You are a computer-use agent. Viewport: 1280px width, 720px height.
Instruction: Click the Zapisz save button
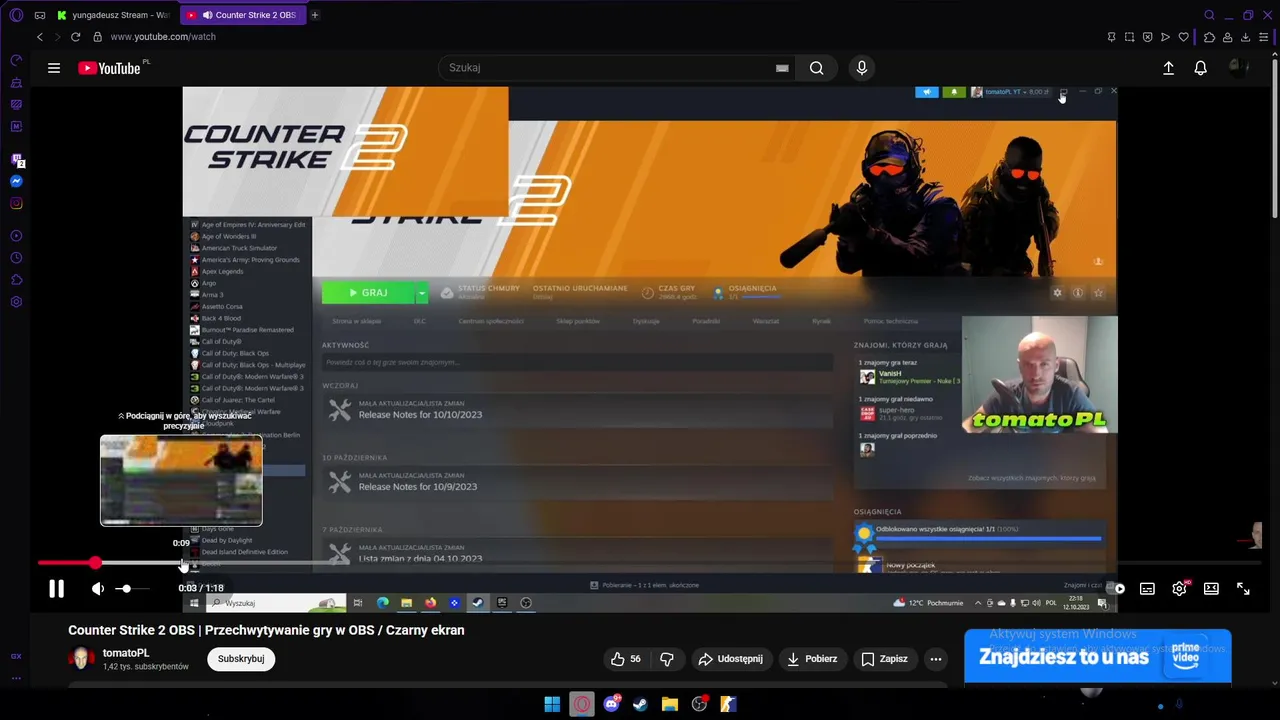click(x=885, y=659)
